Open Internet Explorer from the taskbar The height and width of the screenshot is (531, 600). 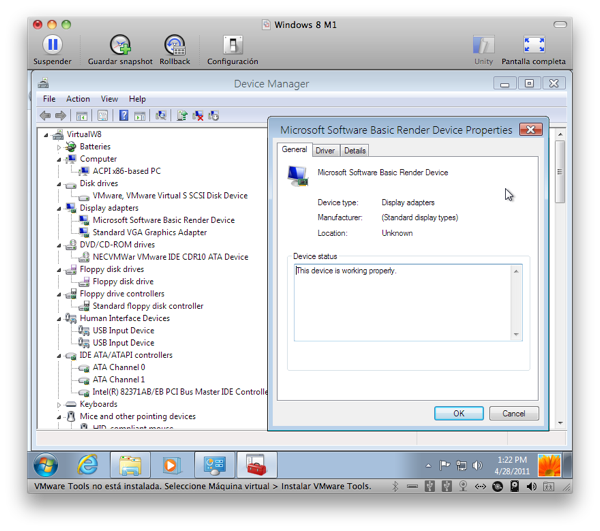[x=88, y=465]
